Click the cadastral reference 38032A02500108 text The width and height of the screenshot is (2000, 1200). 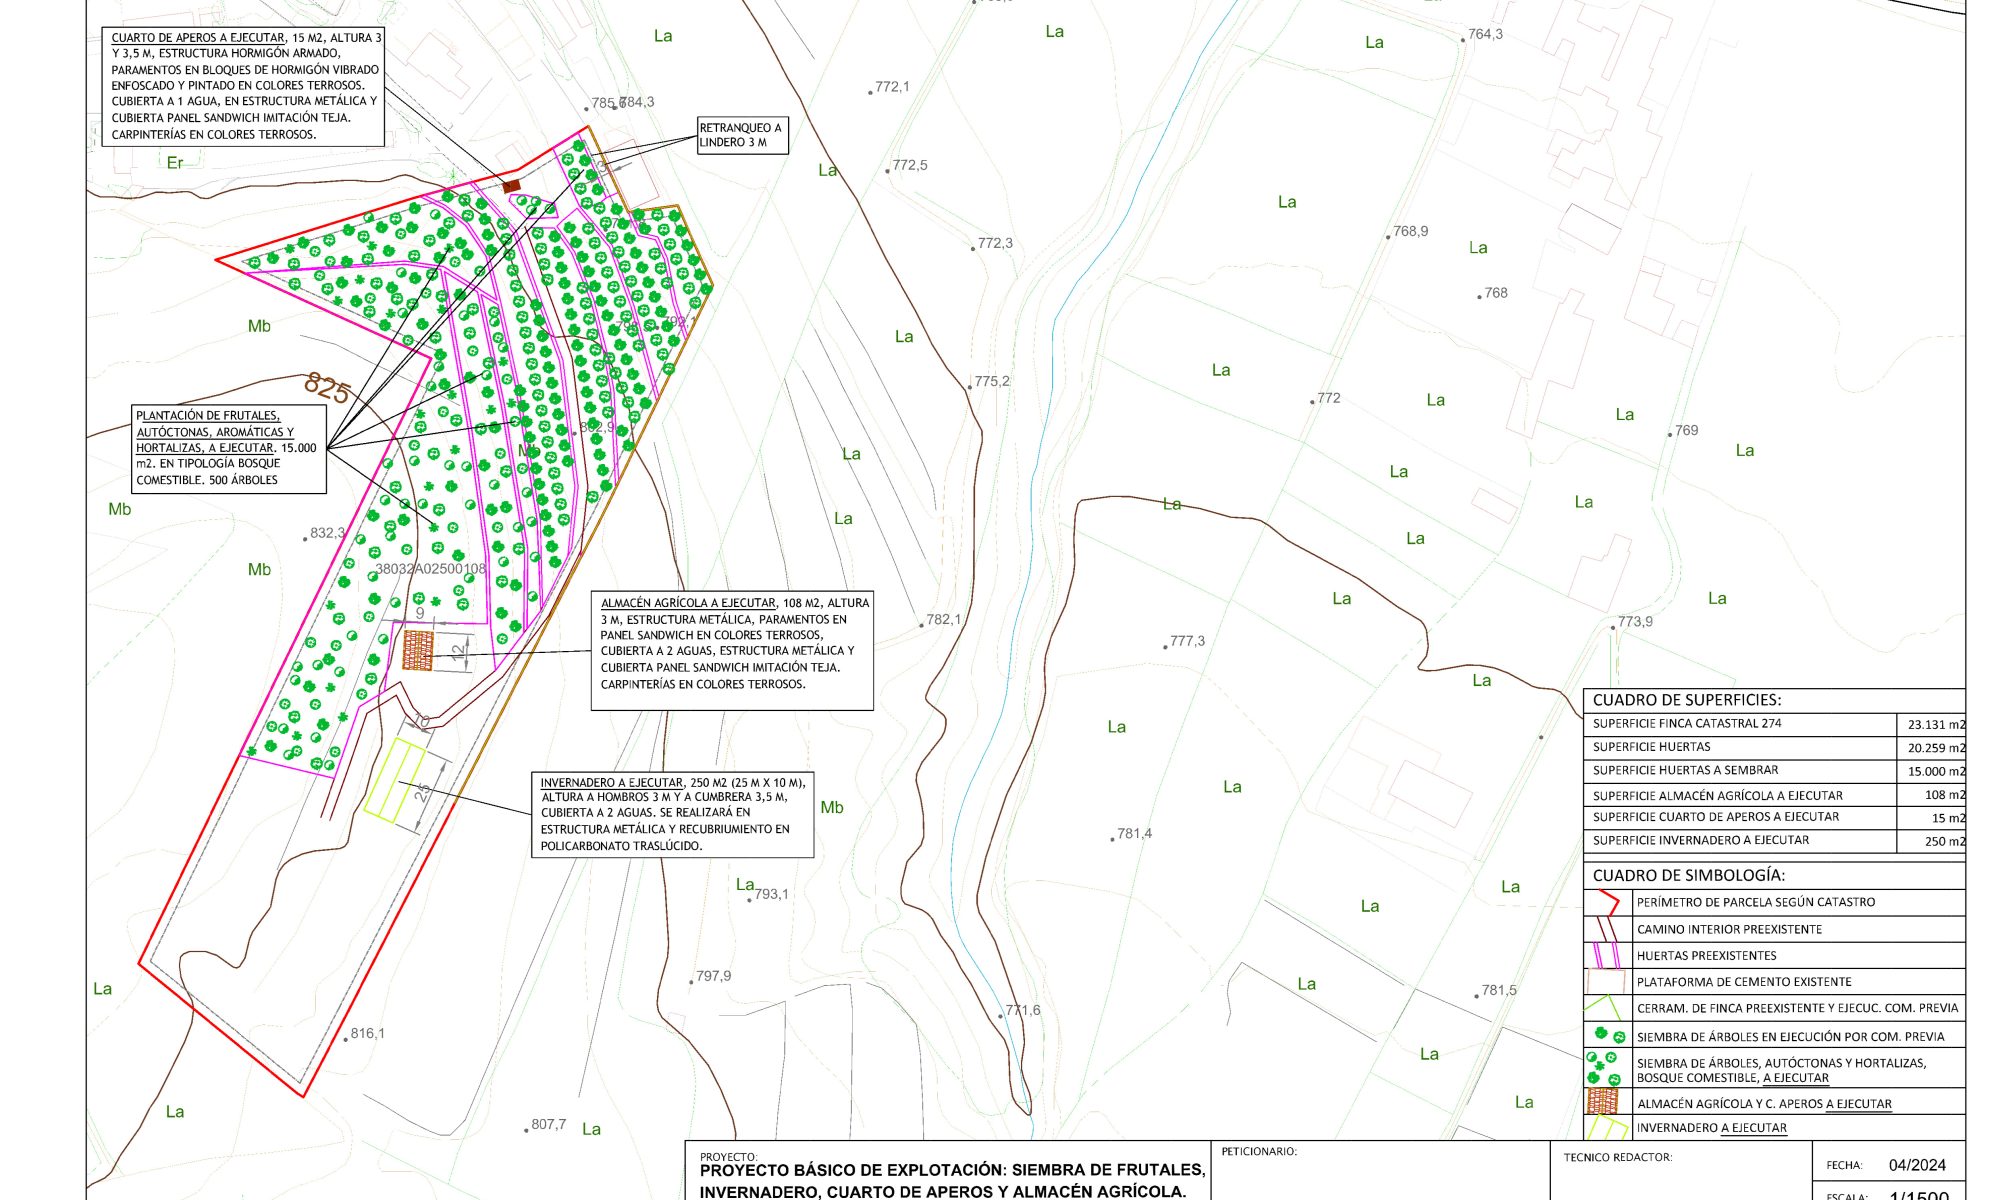(x=430, y=569)
